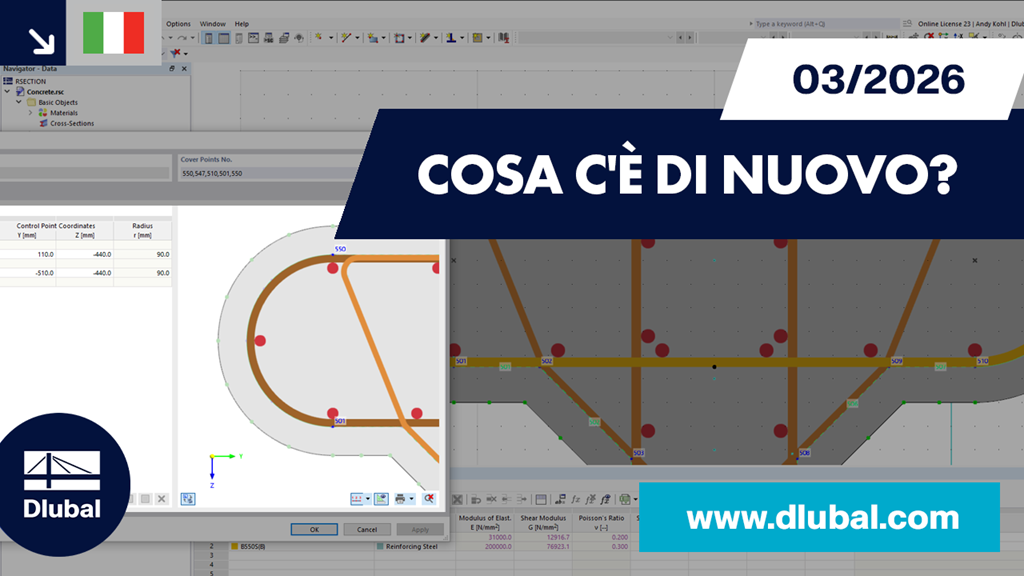Click the Reinforcing Steel color swatch
Screen dimensions: 1024x576
tap(380, 547)
